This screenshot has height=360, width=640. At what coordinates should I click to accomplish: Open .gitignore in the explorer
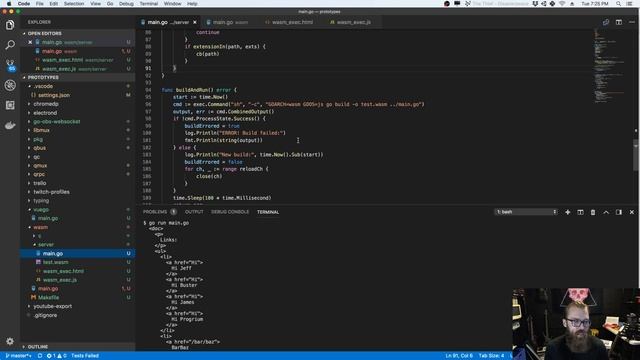(45, 315)
